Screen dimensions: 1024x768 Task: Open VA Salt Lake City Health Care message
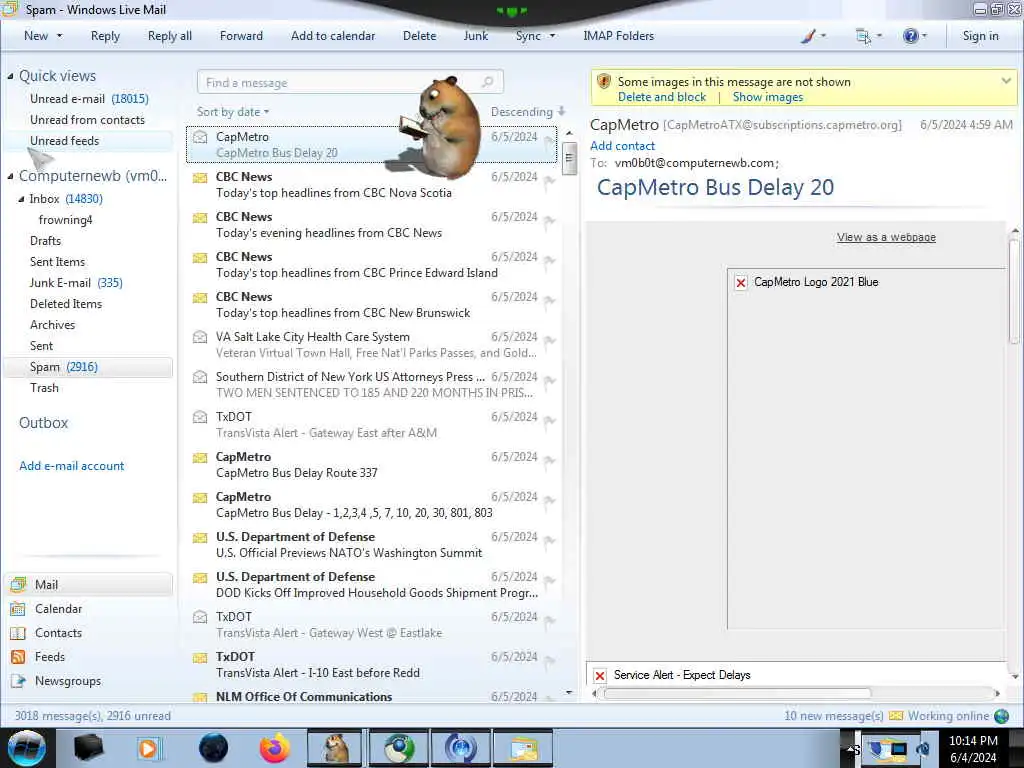coord(372,345)
